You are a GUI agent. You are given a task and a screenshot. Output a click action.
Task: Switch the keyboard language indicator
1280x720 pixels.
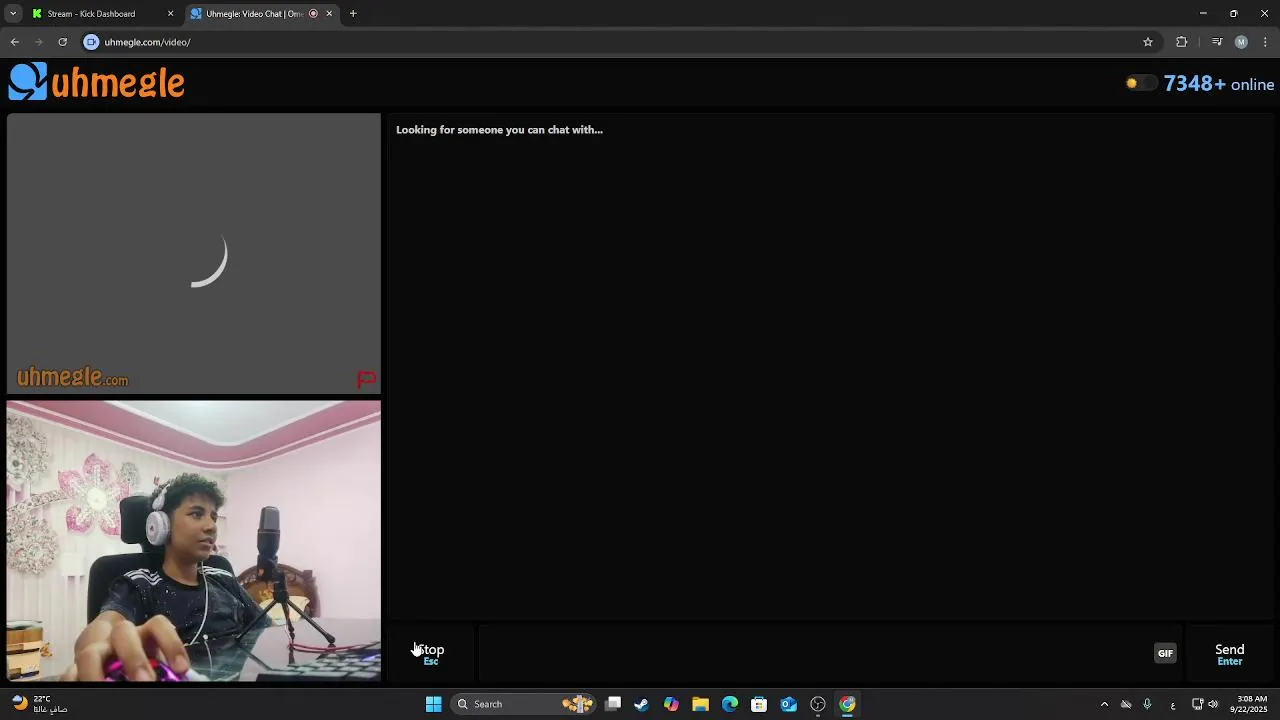pos(1173,705)
